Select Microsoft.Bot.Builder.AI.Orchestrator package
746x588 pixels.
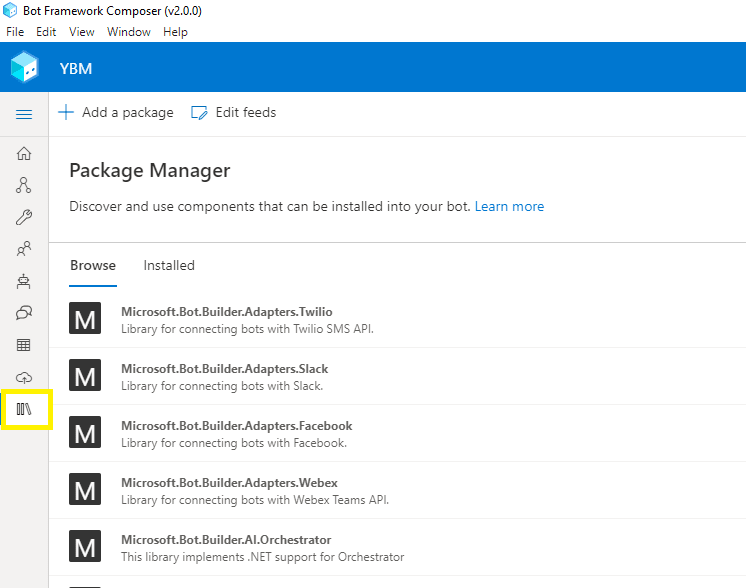[226, 539]
